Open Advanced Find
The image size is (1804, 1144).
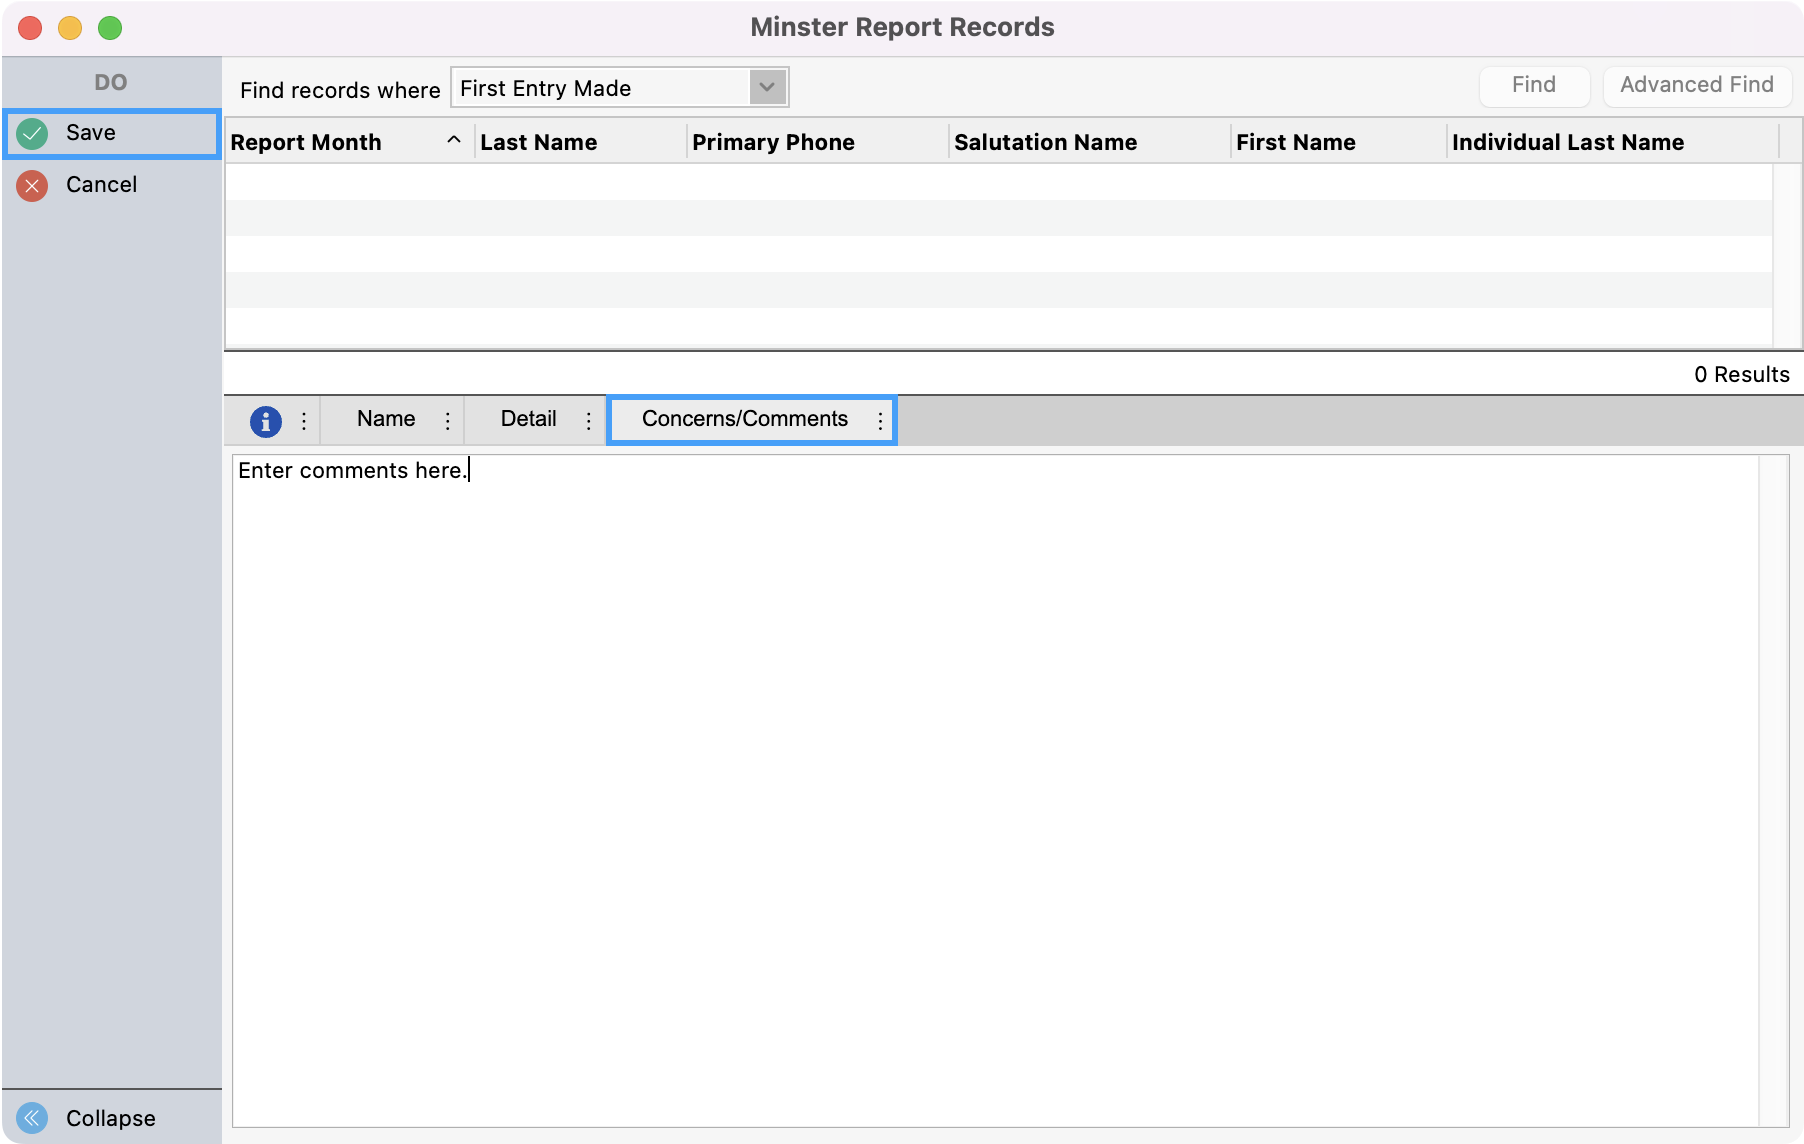(x=1697, y=85)
